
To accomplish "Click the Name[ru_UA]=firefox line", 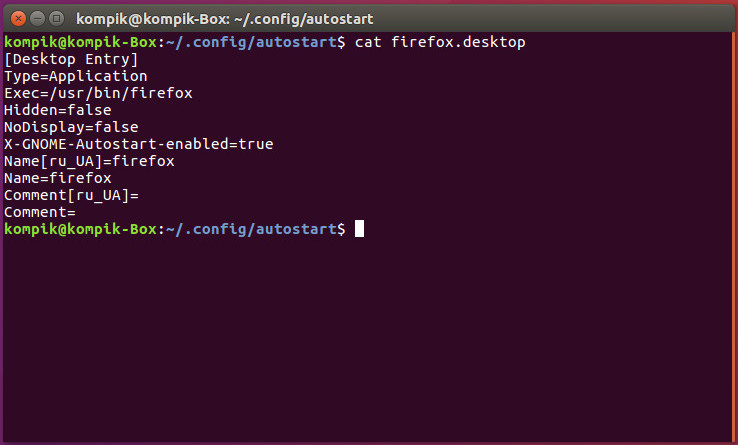I will (x=89, y=161).
